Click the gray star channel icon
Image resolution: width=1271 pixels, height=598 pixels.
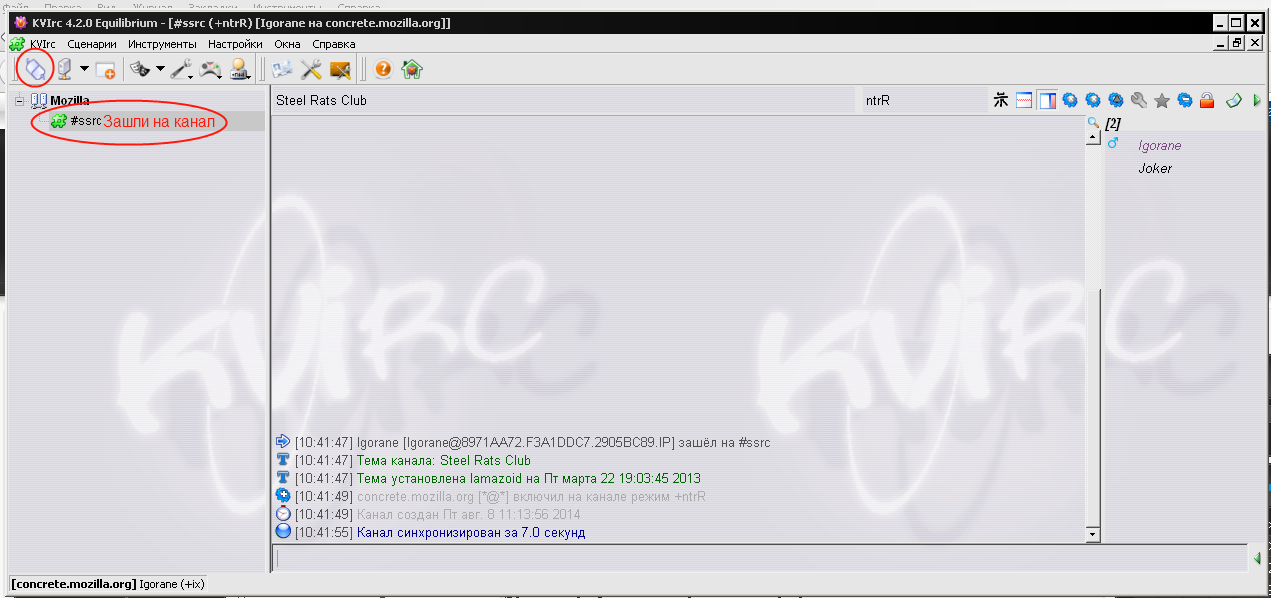tap(1162, 100)
